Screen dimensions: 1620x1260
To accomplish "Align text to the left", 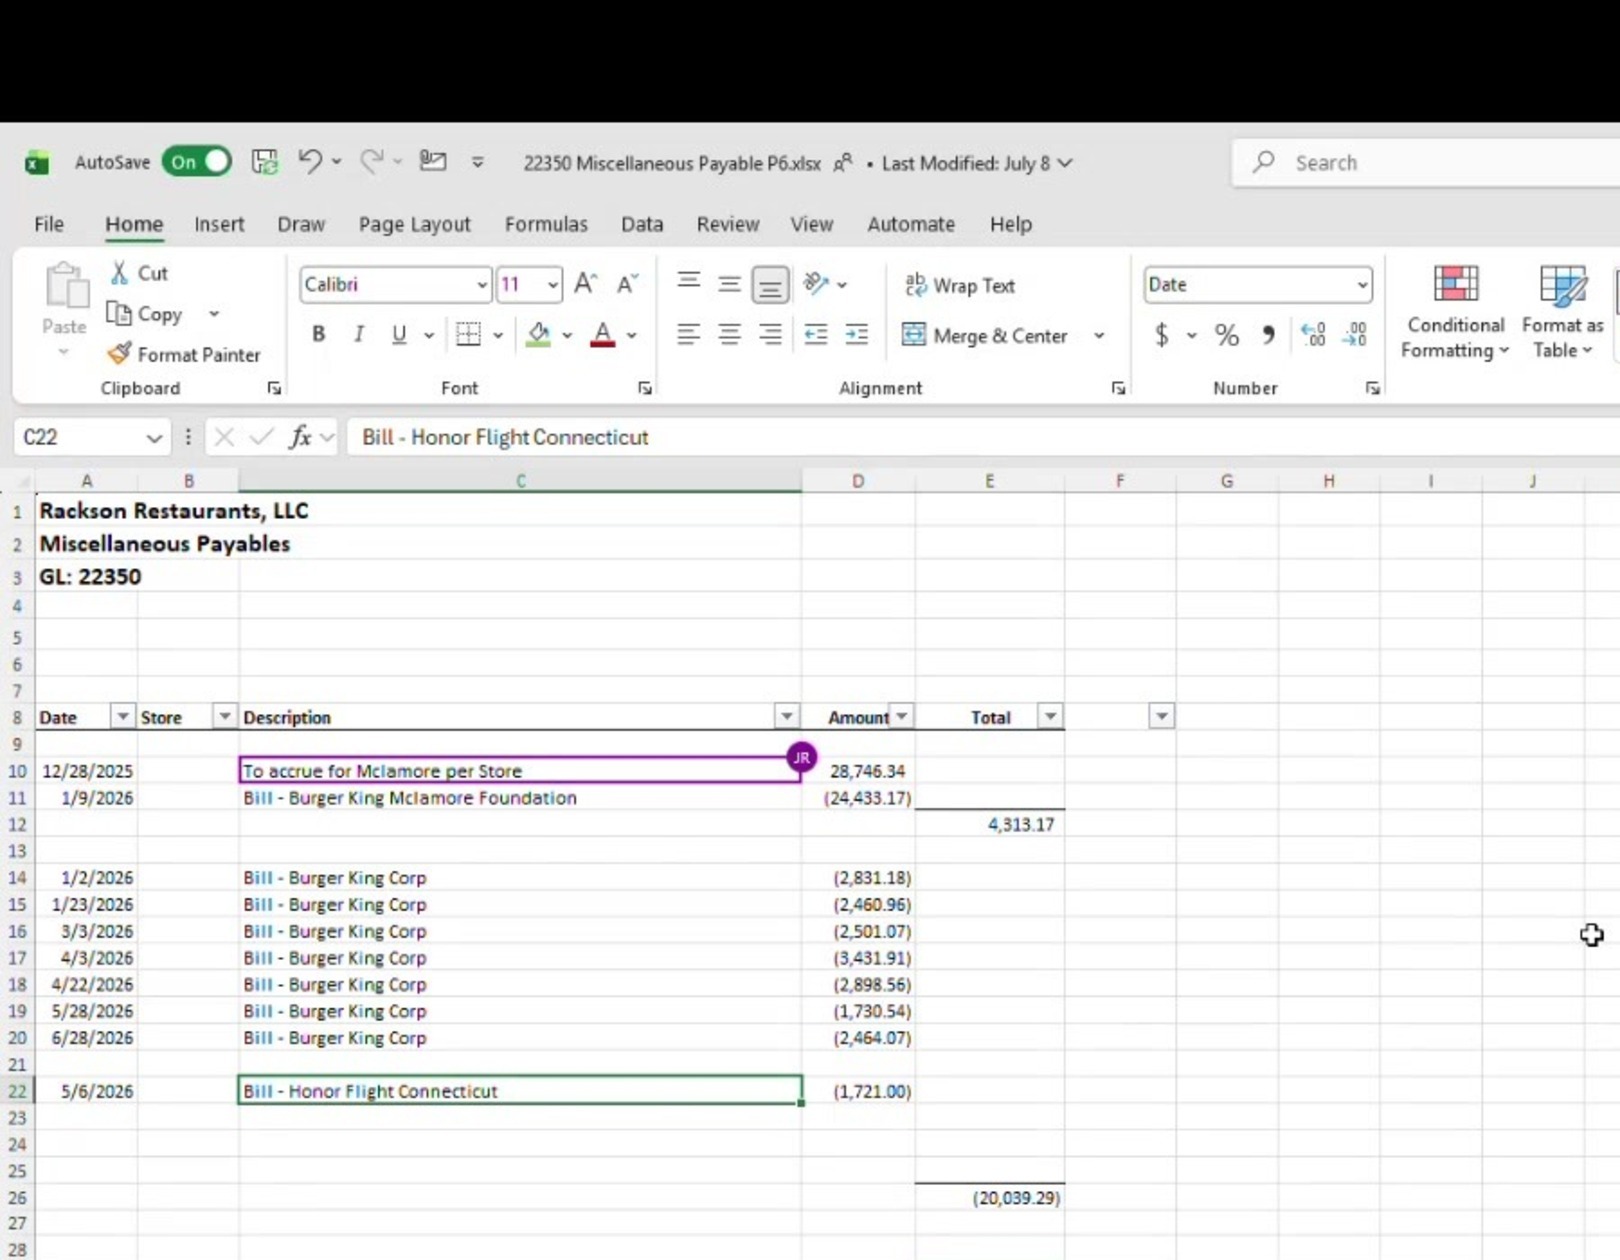I will [689, 335].
